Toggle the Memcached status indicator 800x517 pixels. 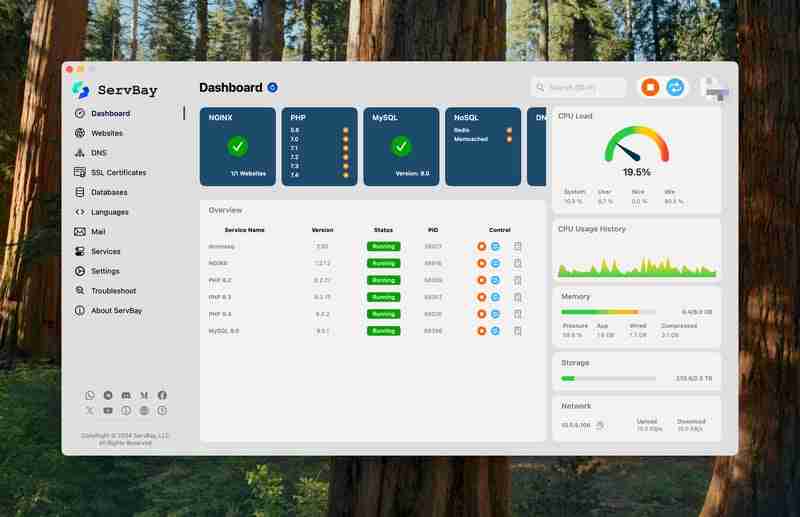tap(509, 139)
